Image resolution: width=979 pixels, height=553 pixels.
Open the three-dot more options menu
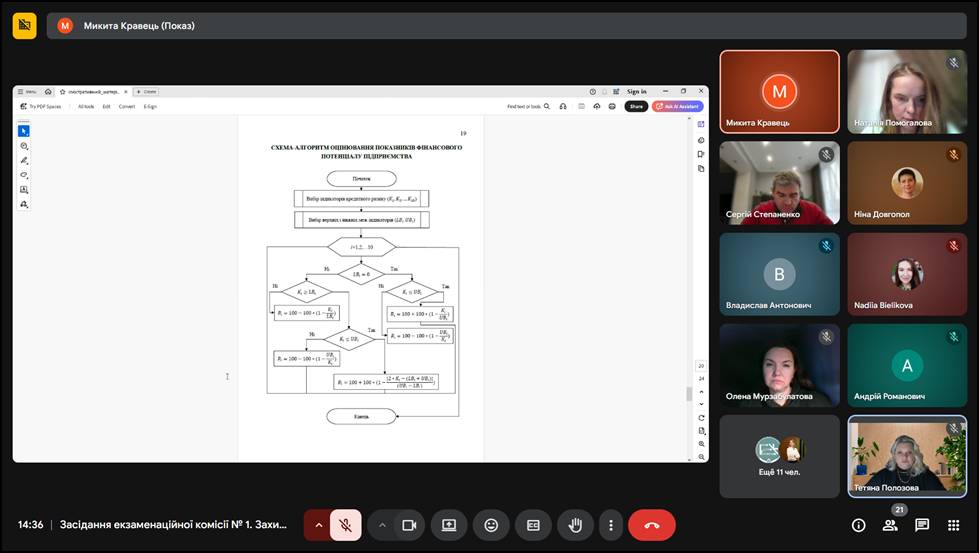[x=610, y=525]
